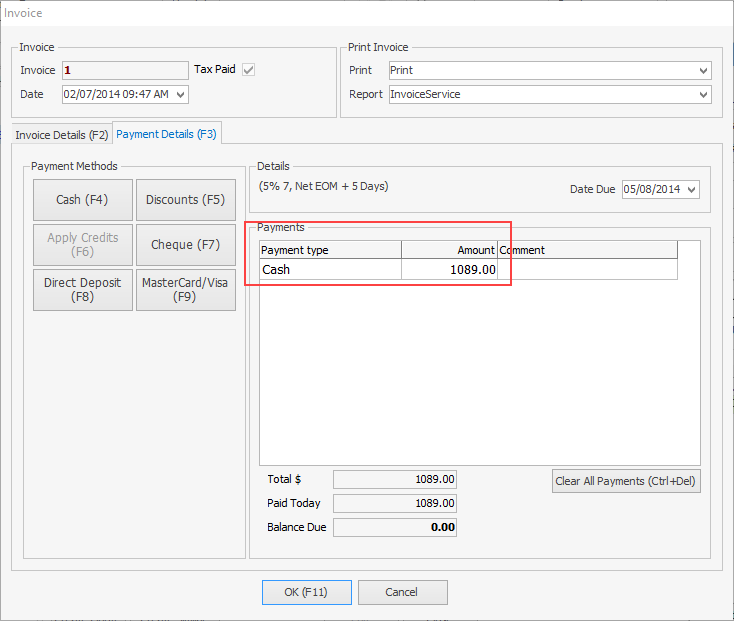Image resolution: width=734 pixels, height=621 pixels.
Task: Open the invoice Date dropdown
Action: pos(180,94)
